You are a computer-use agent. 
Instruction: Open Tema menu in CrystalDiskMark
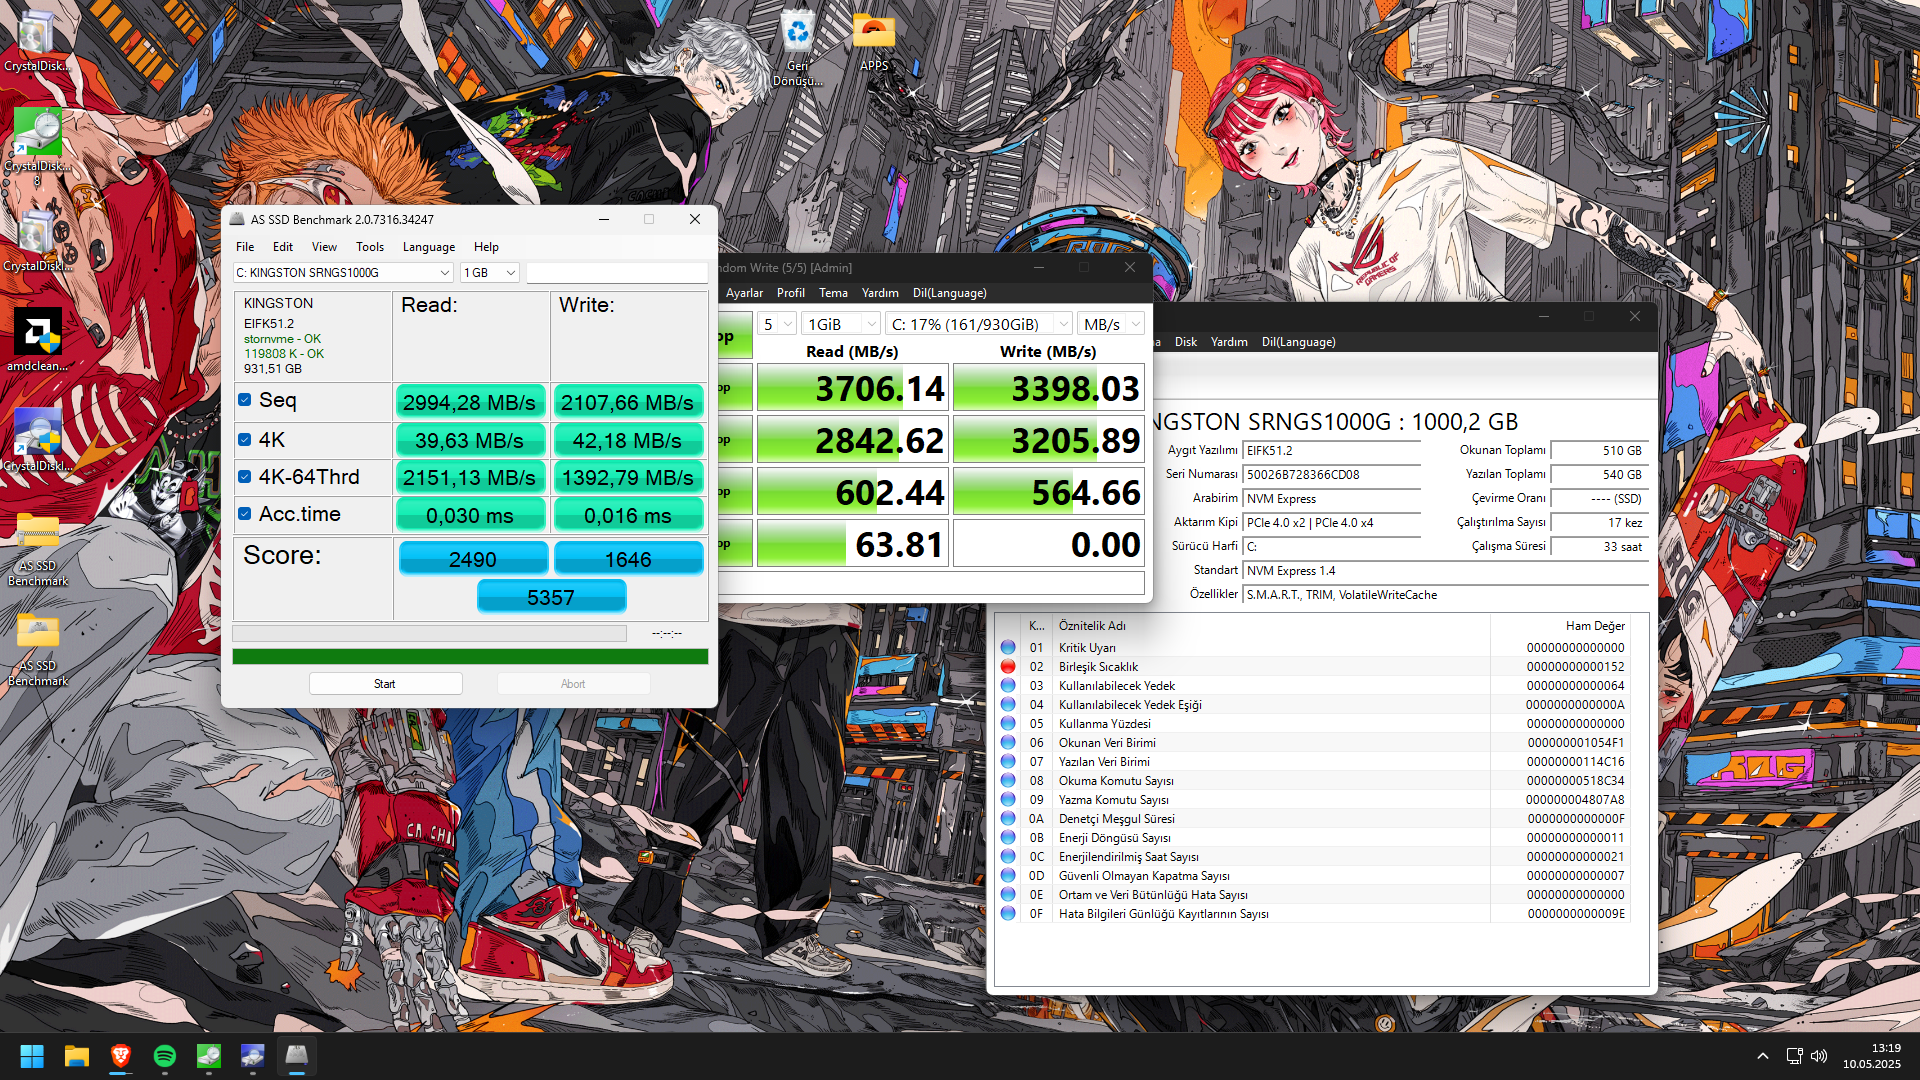click(833, 293)
